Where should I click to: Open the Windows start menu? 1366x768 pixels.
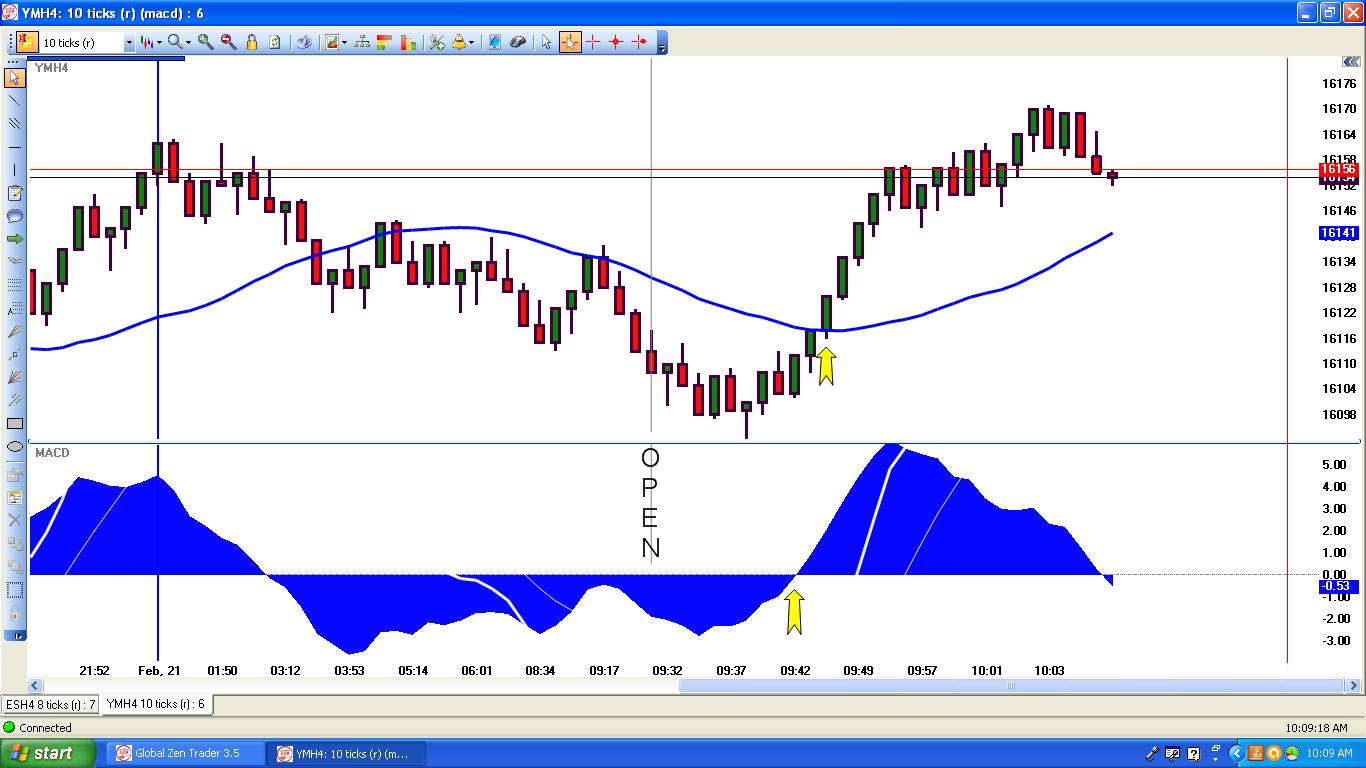click(x=48, y=753)
